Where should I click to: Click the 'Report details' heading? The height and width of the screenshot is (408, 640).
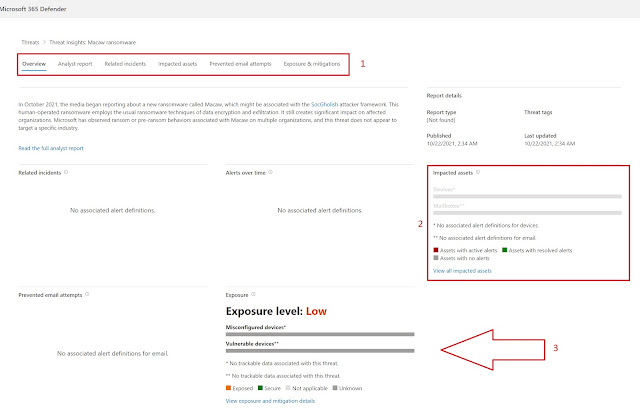coord(444,95)
